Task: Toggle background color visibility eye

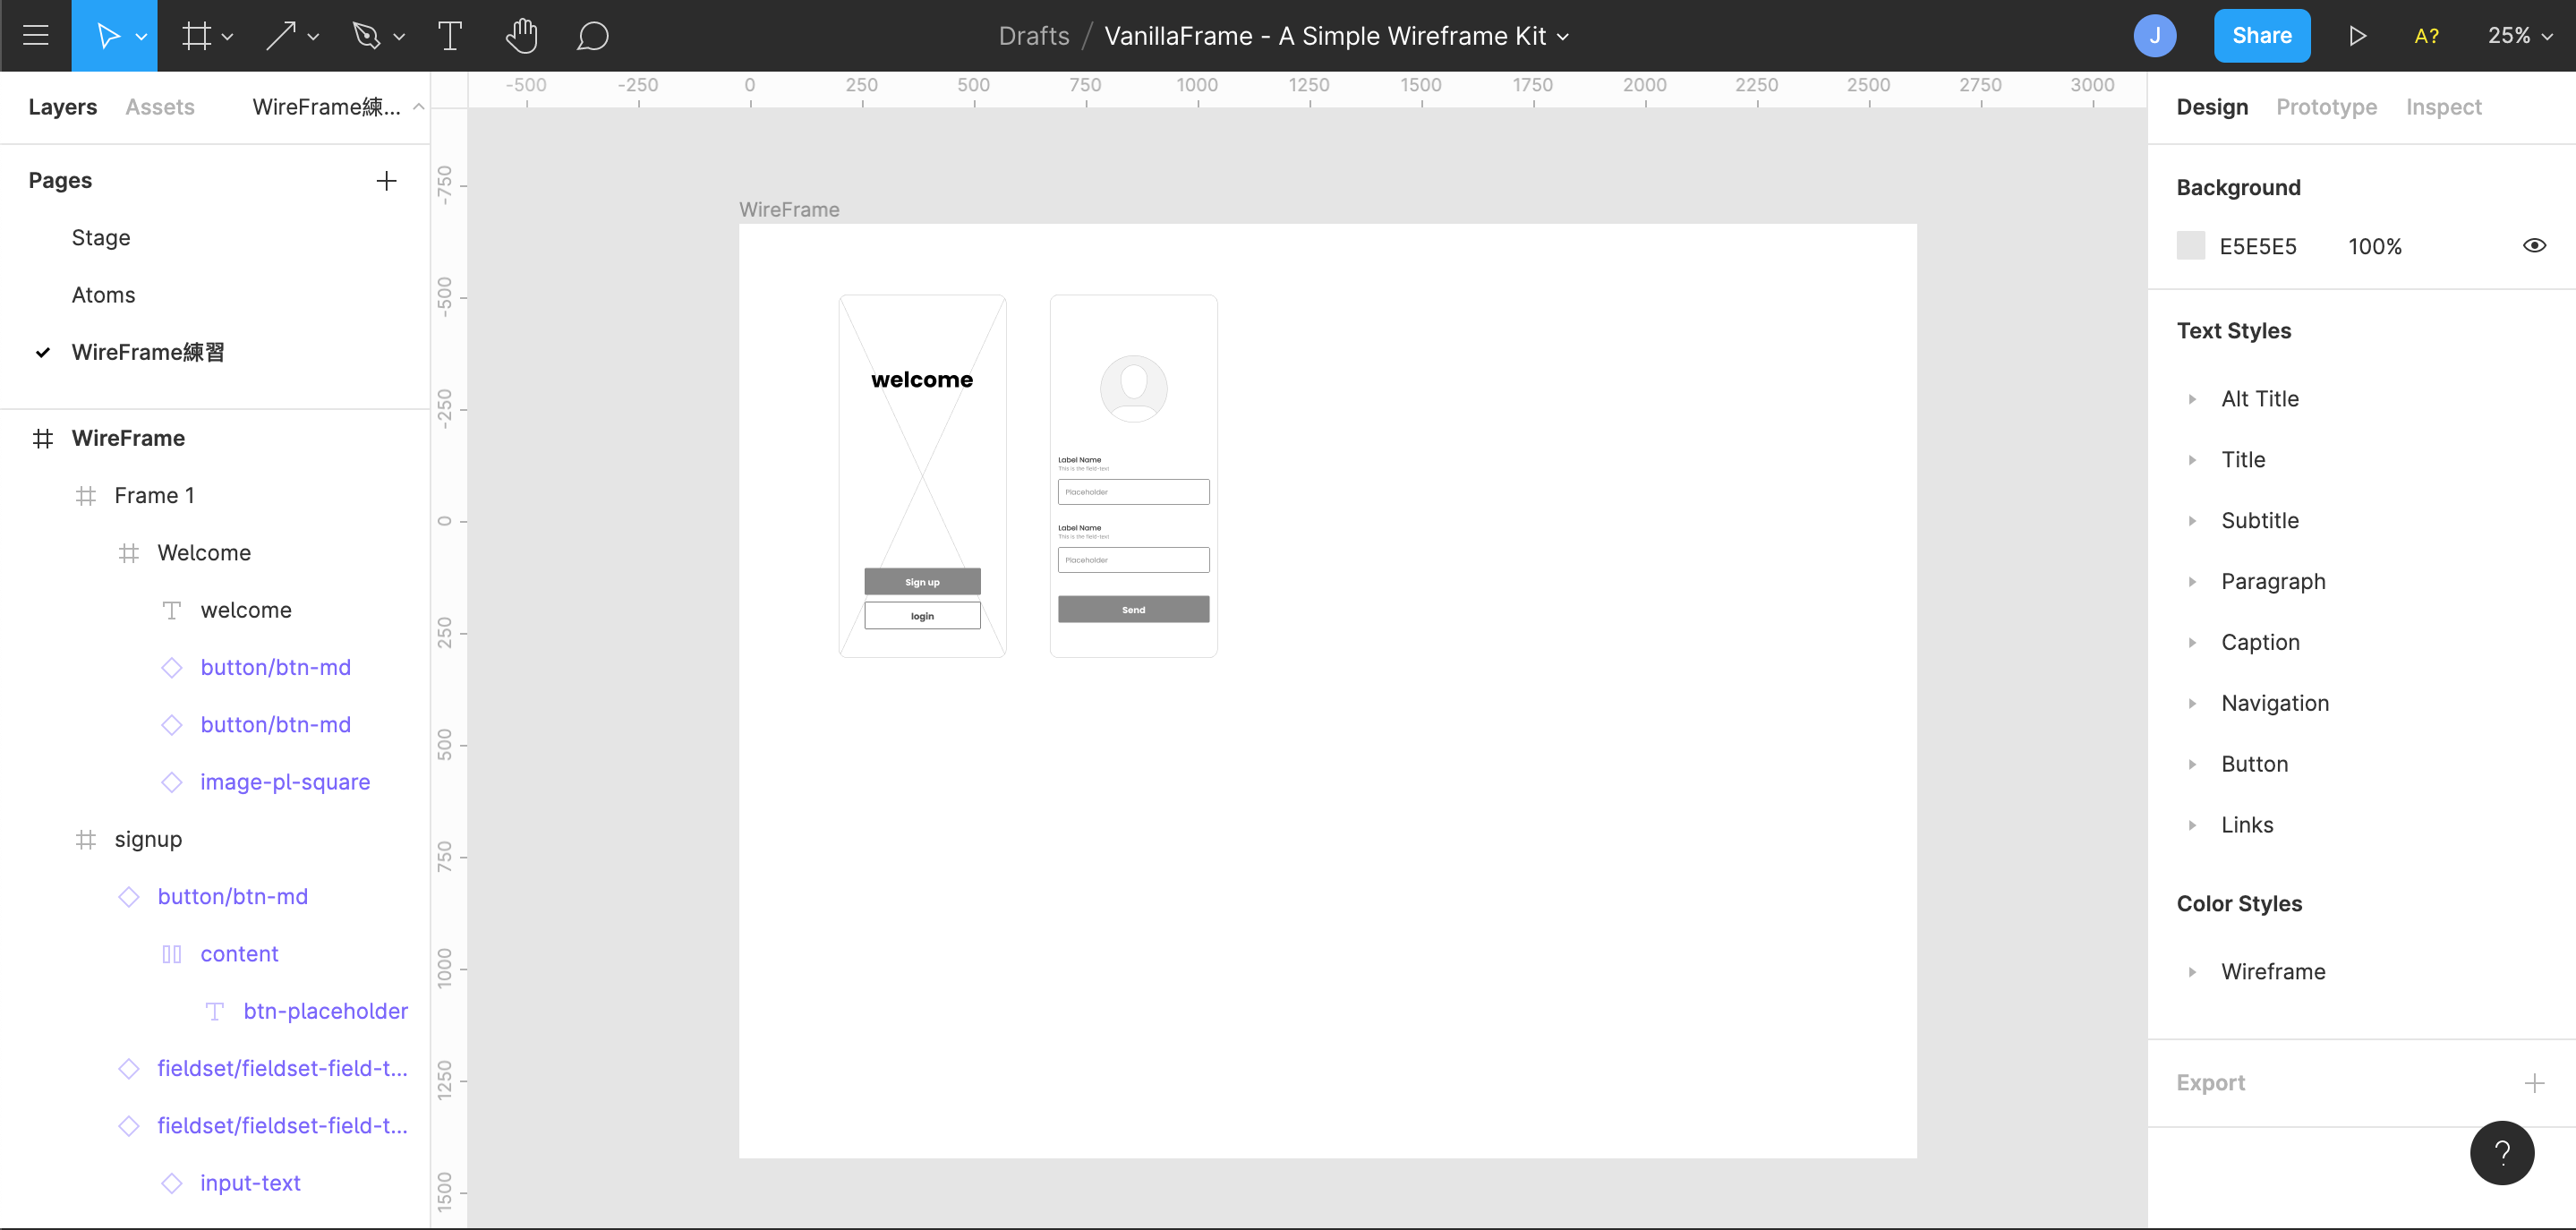Action: click(2533, 246)
